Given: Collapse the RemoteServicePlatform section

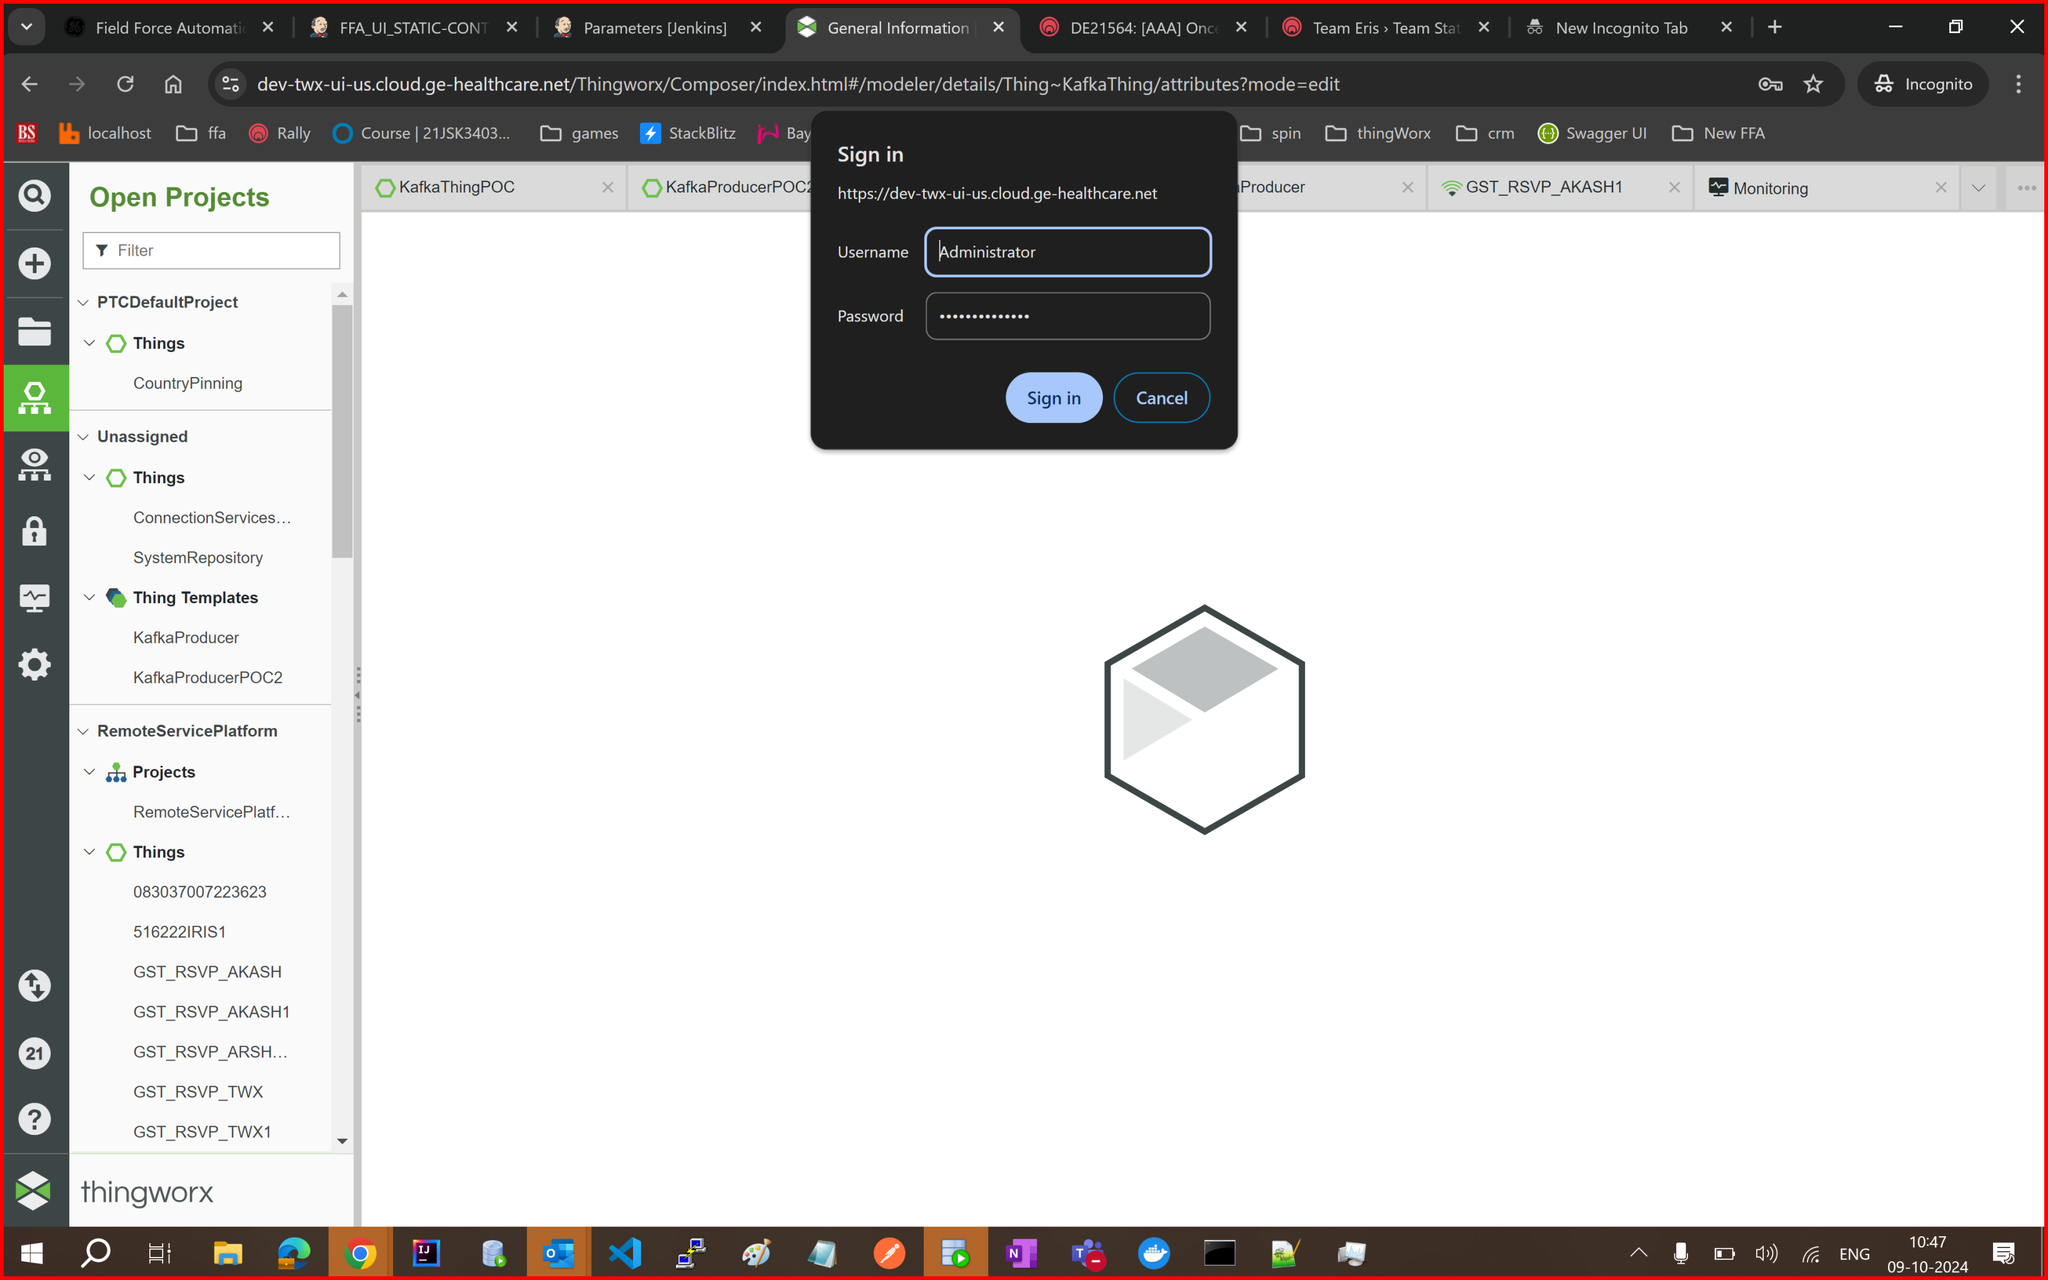Looking at the screenshot, I should pyautogui.click(x=84, y=730).
